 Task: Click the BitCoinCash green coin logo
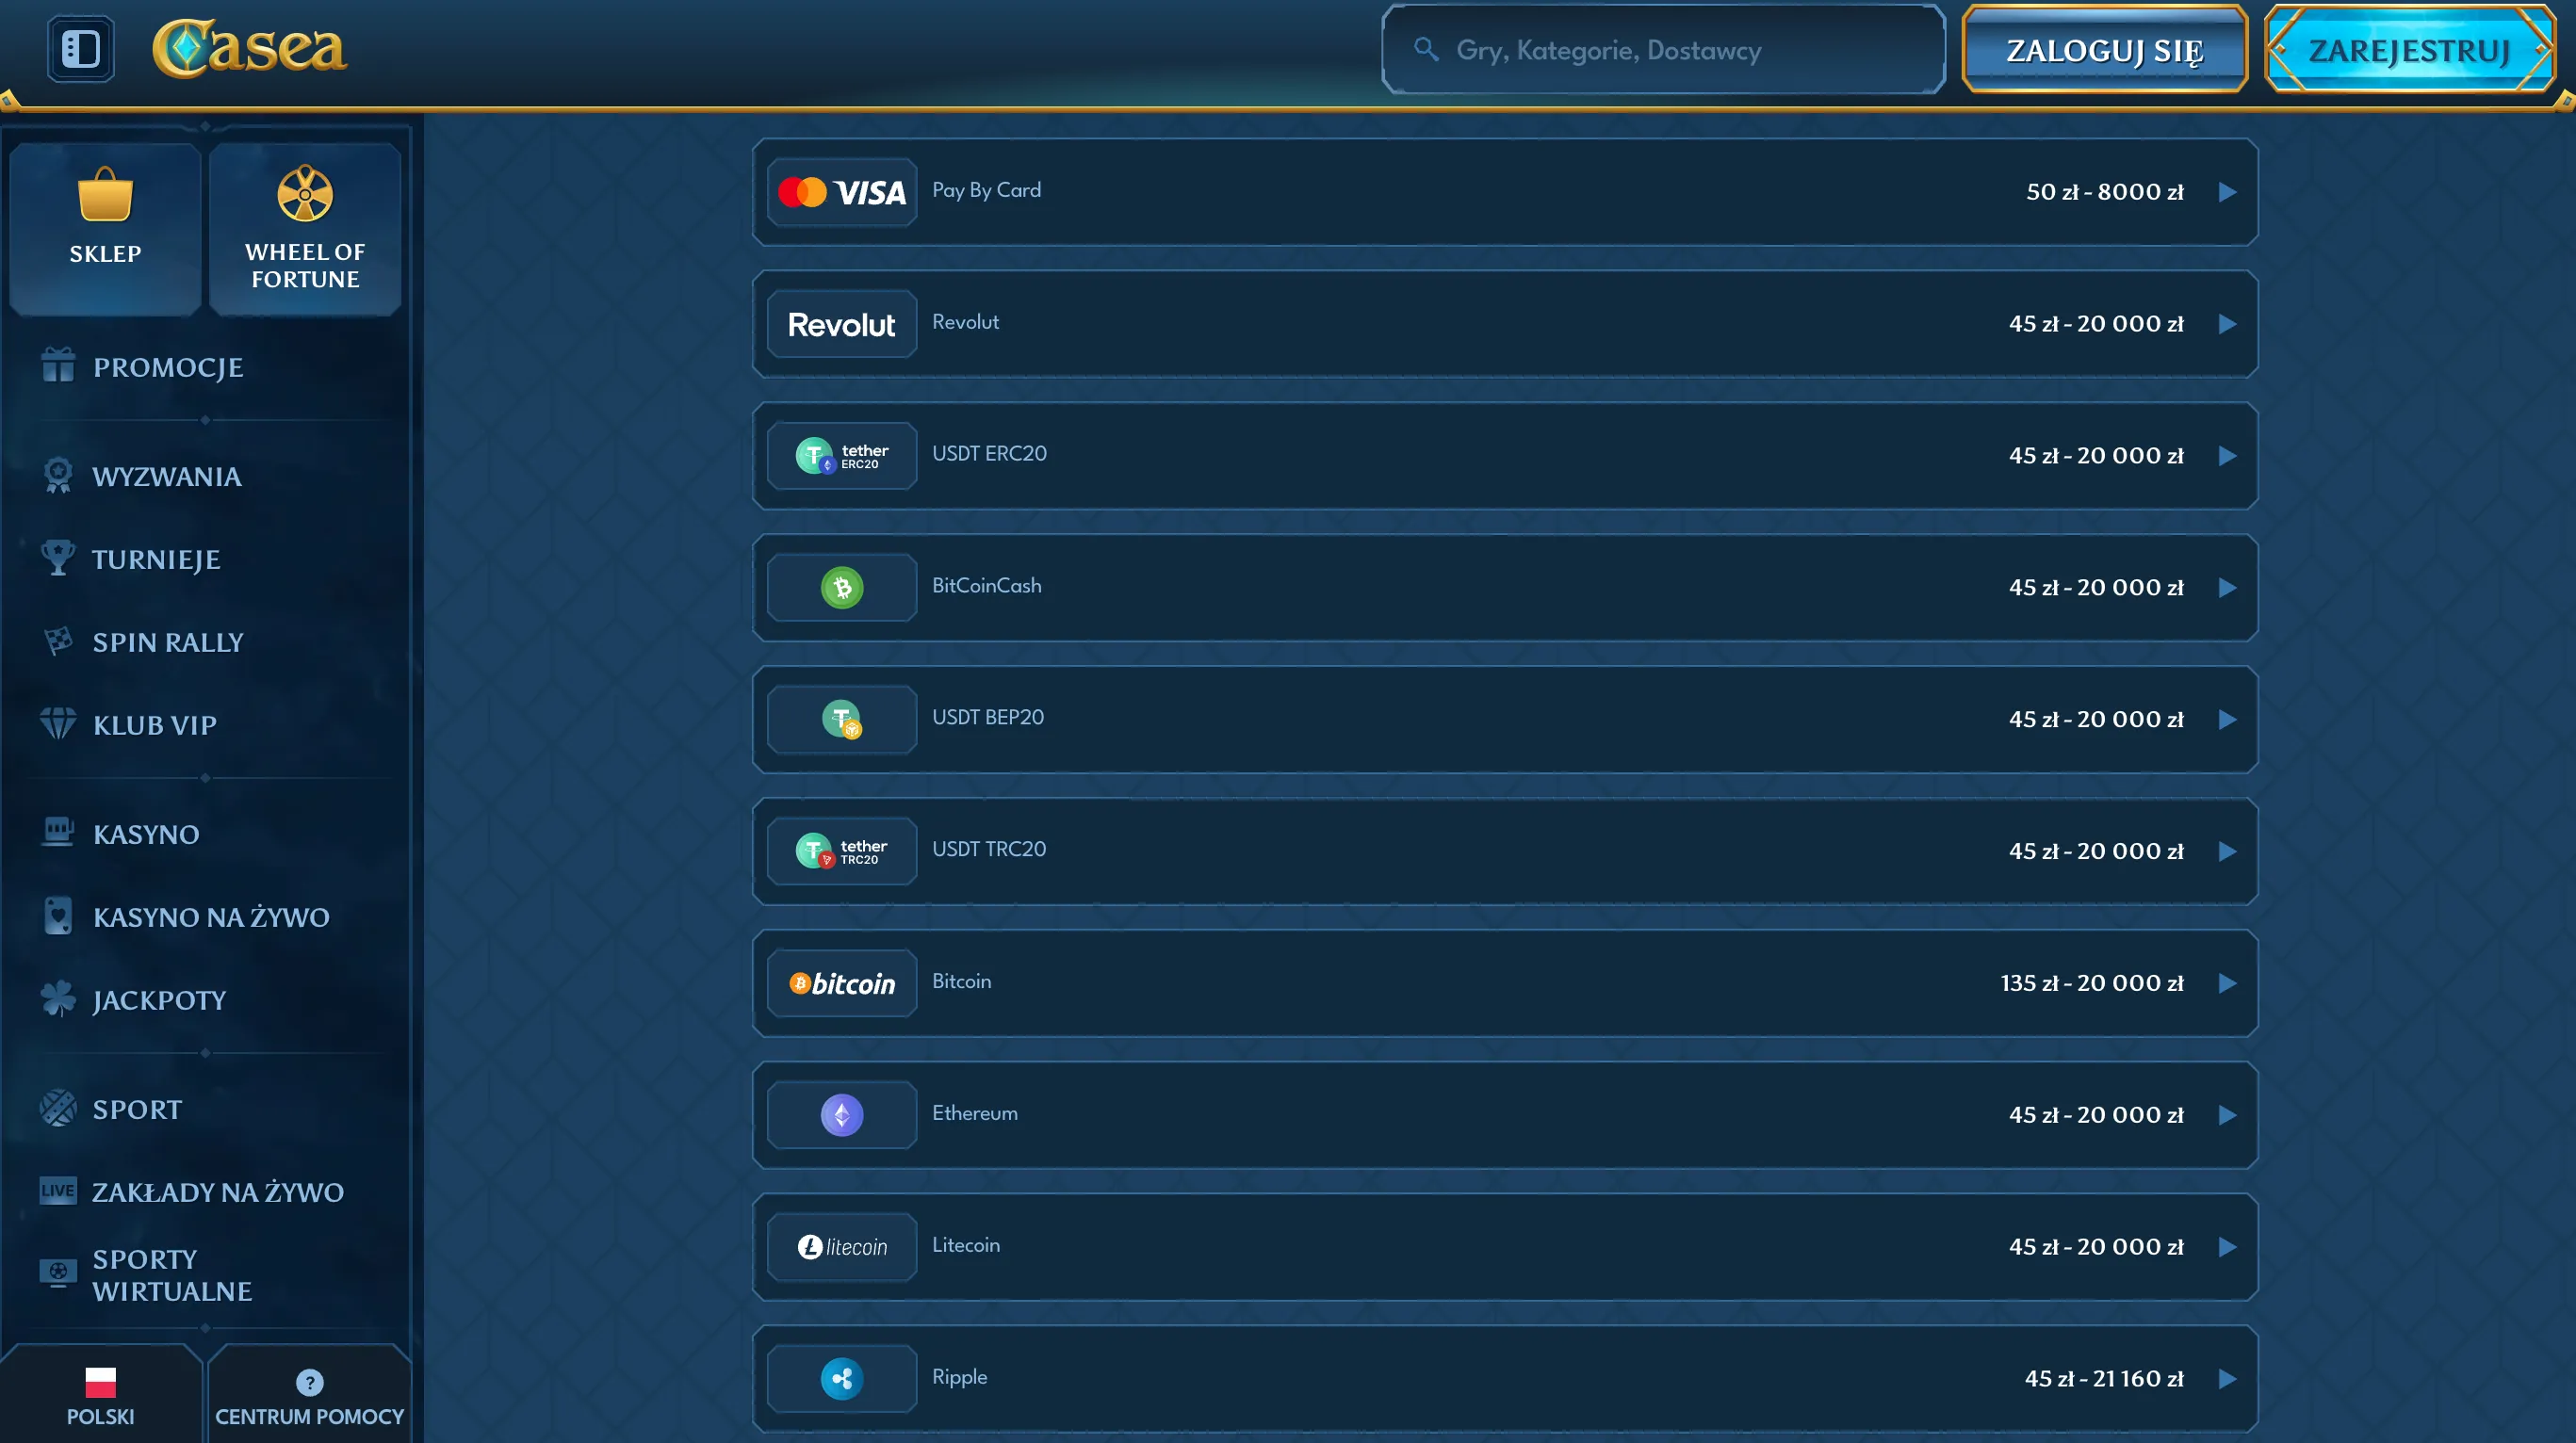coord(842,588)
